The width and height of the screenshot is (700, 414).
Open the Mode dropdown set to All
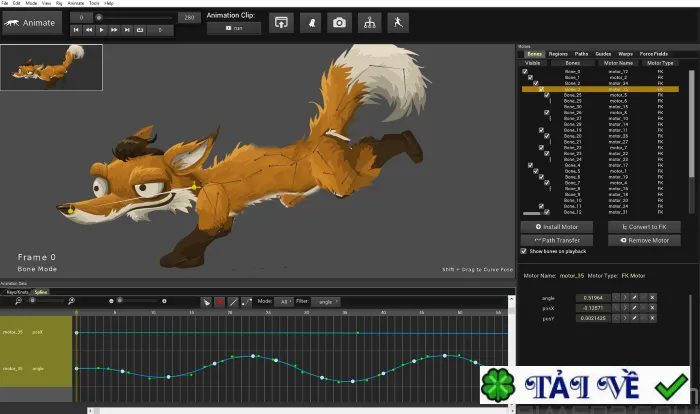(284, 302)
